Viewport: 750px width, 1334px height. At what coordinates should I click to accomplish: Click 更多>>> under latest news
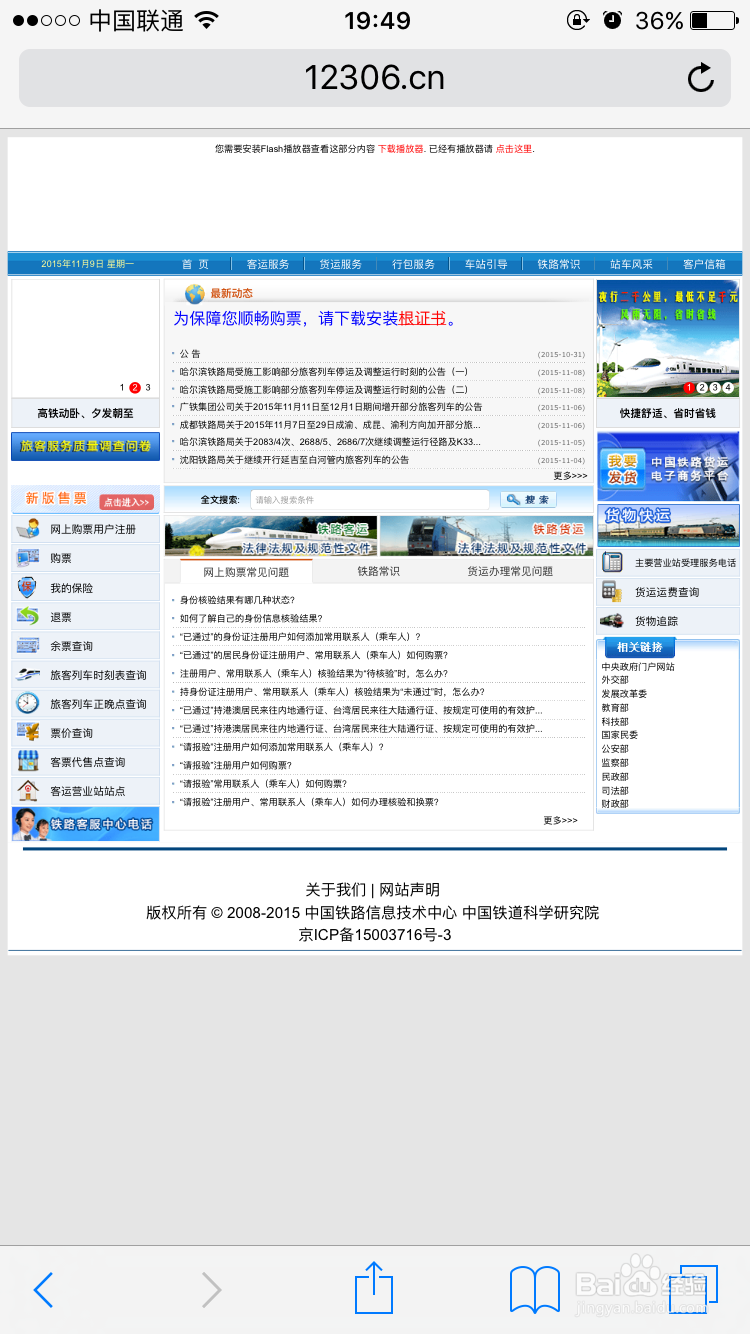click(570, 476)
